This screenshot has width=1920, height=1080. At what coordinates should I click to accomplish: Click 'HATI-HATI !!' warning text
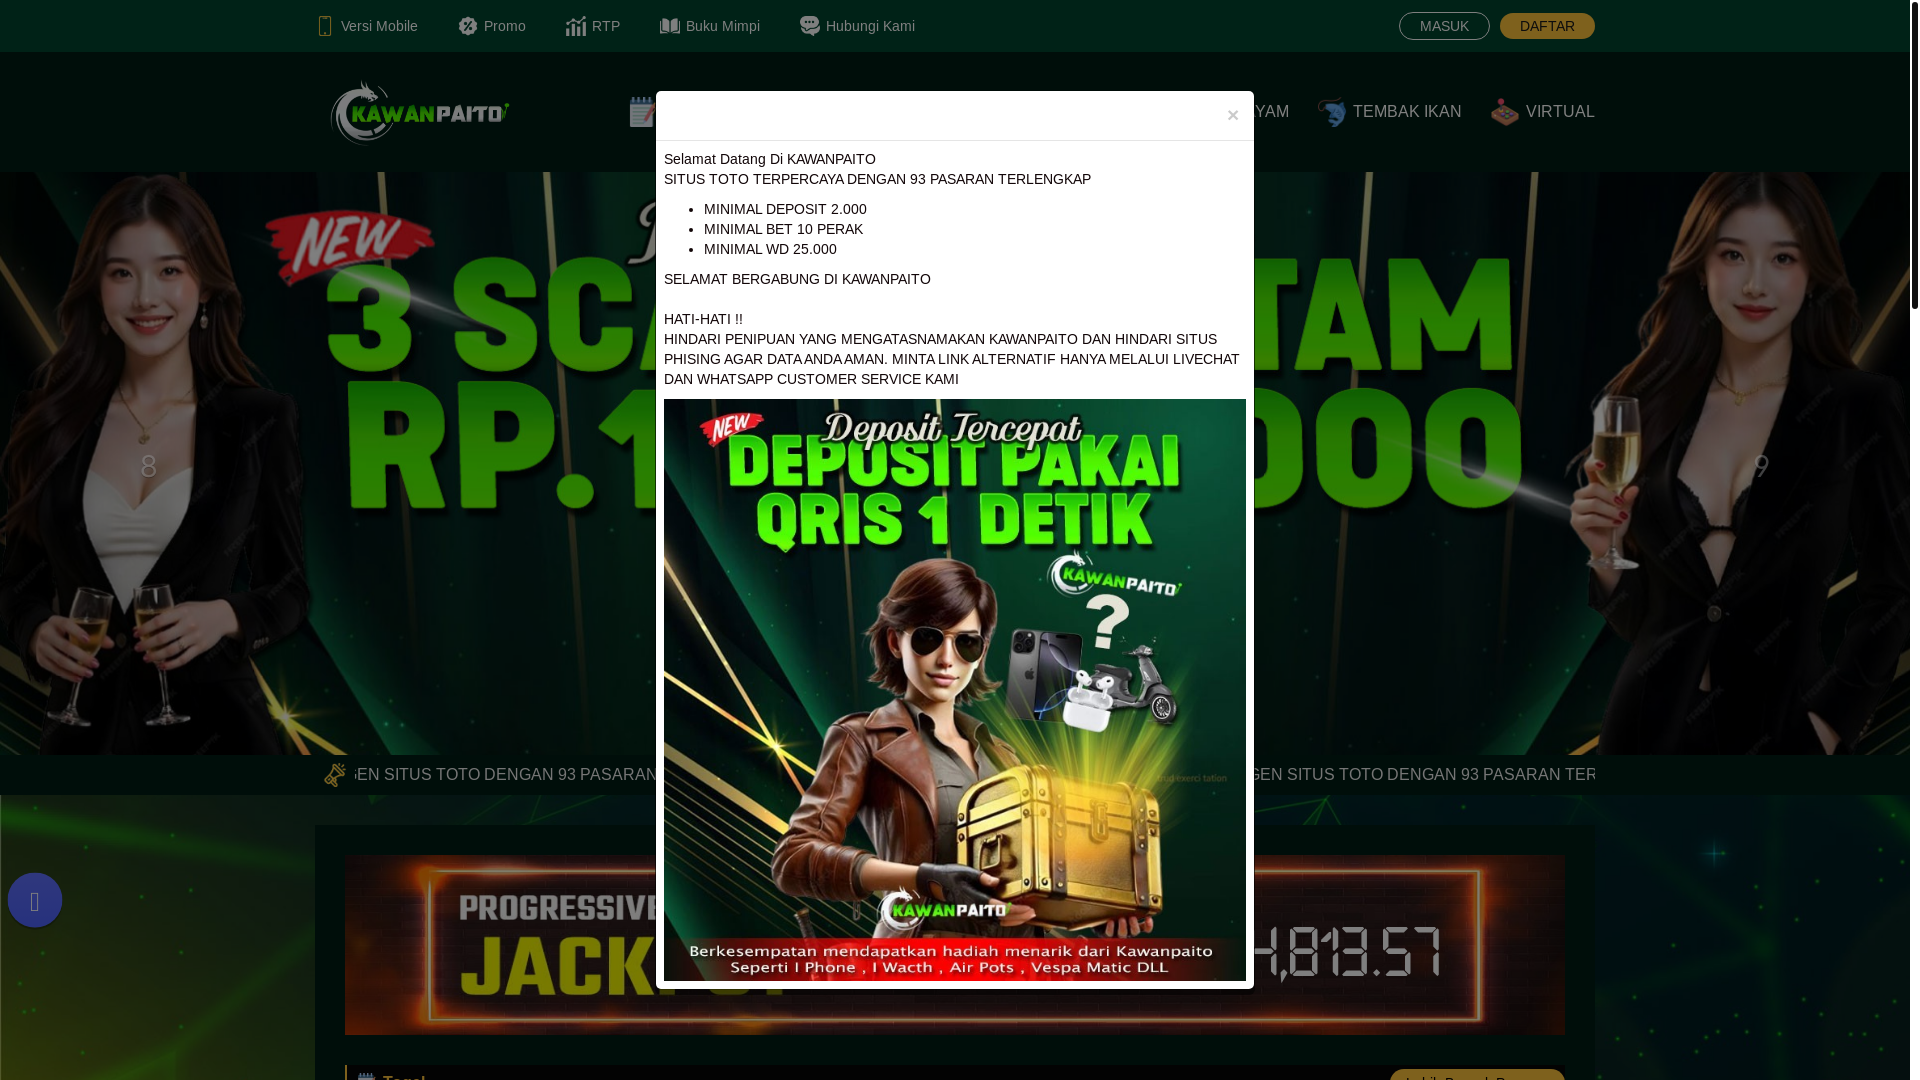pyautogui.click(x=703, y=319)
